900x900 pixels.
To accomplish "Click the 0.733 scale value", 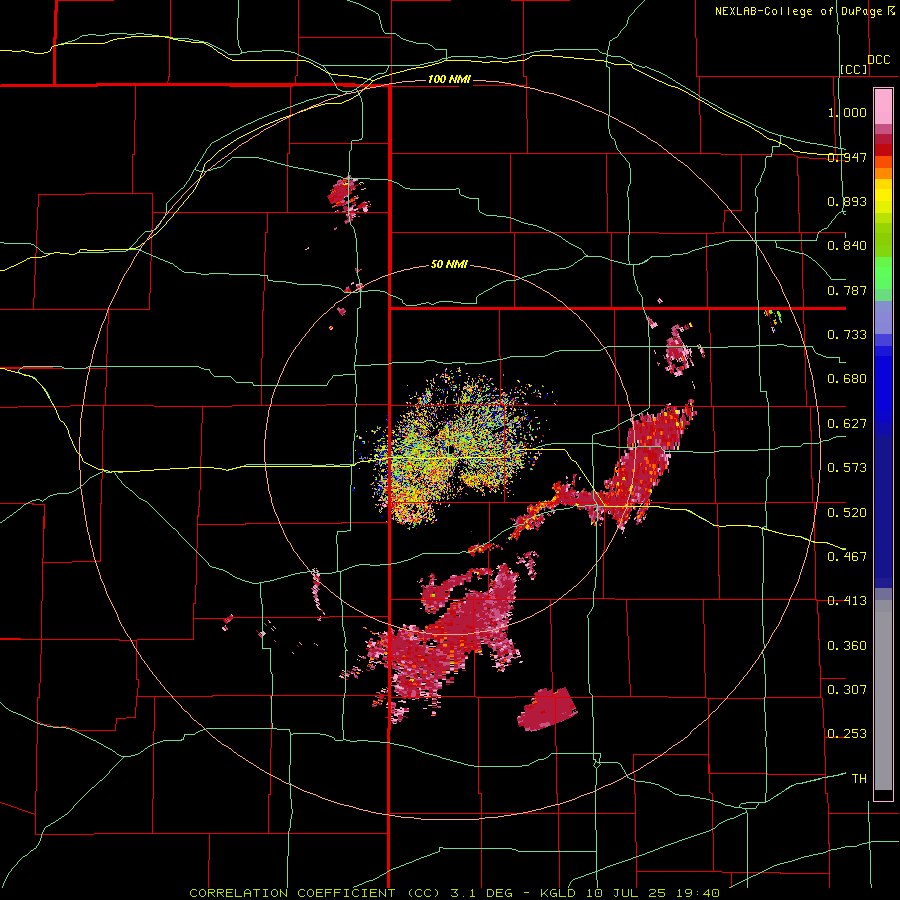I will pos(847,335).
